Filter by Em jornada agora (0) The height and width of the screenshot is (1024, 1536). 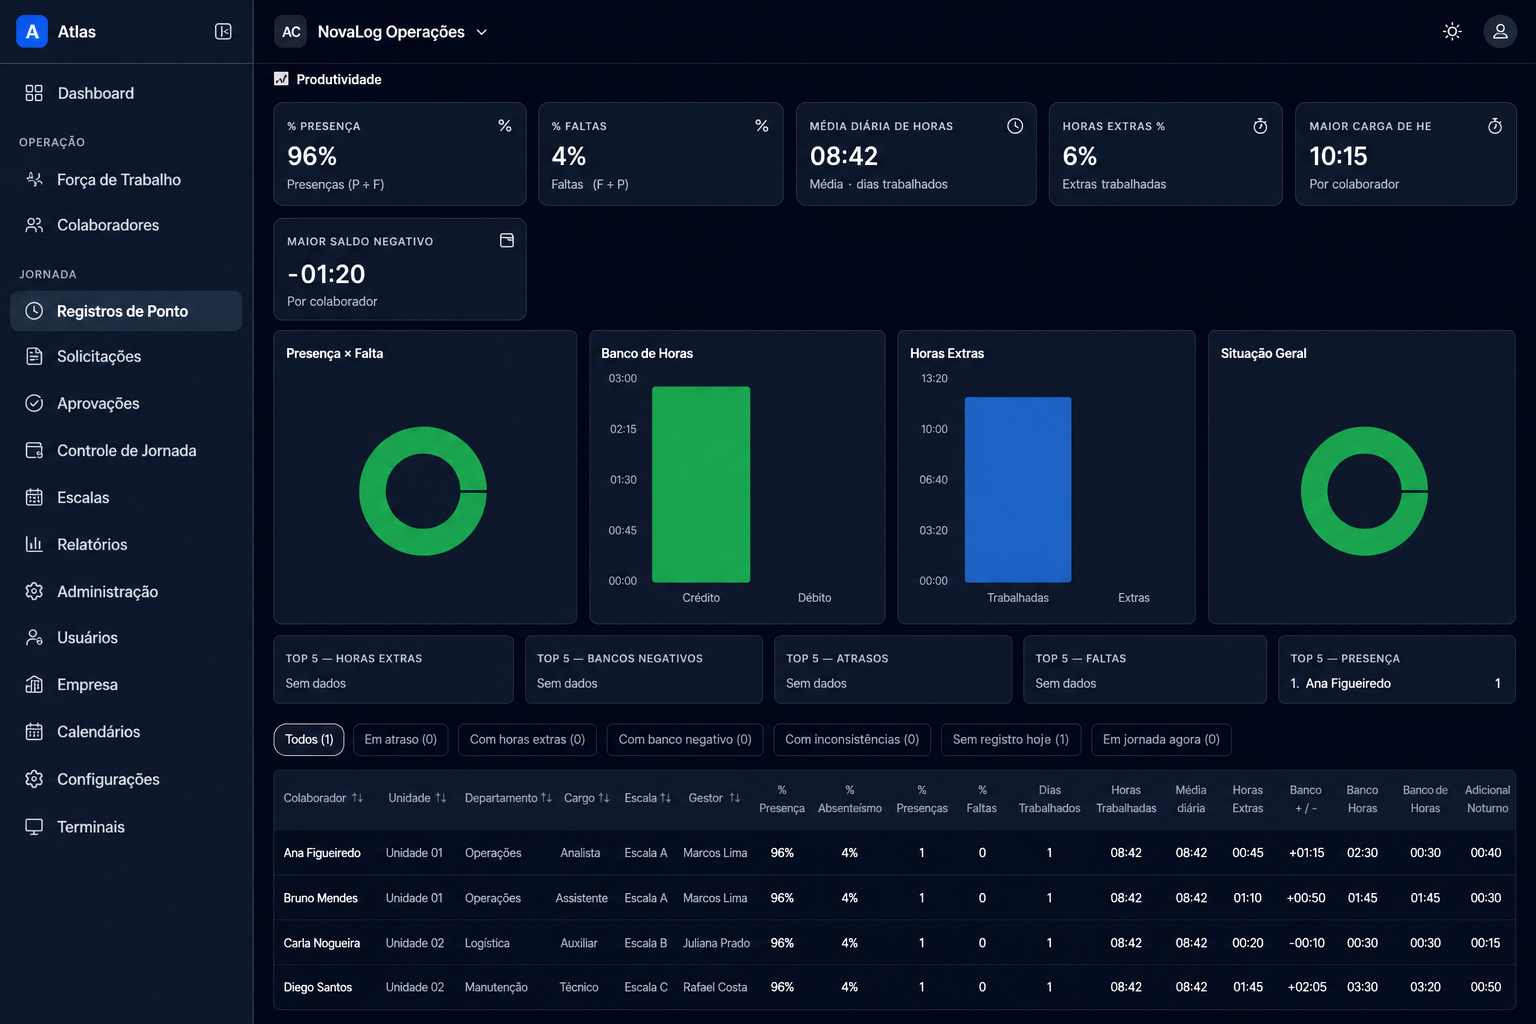click(x=1161, y=739)
